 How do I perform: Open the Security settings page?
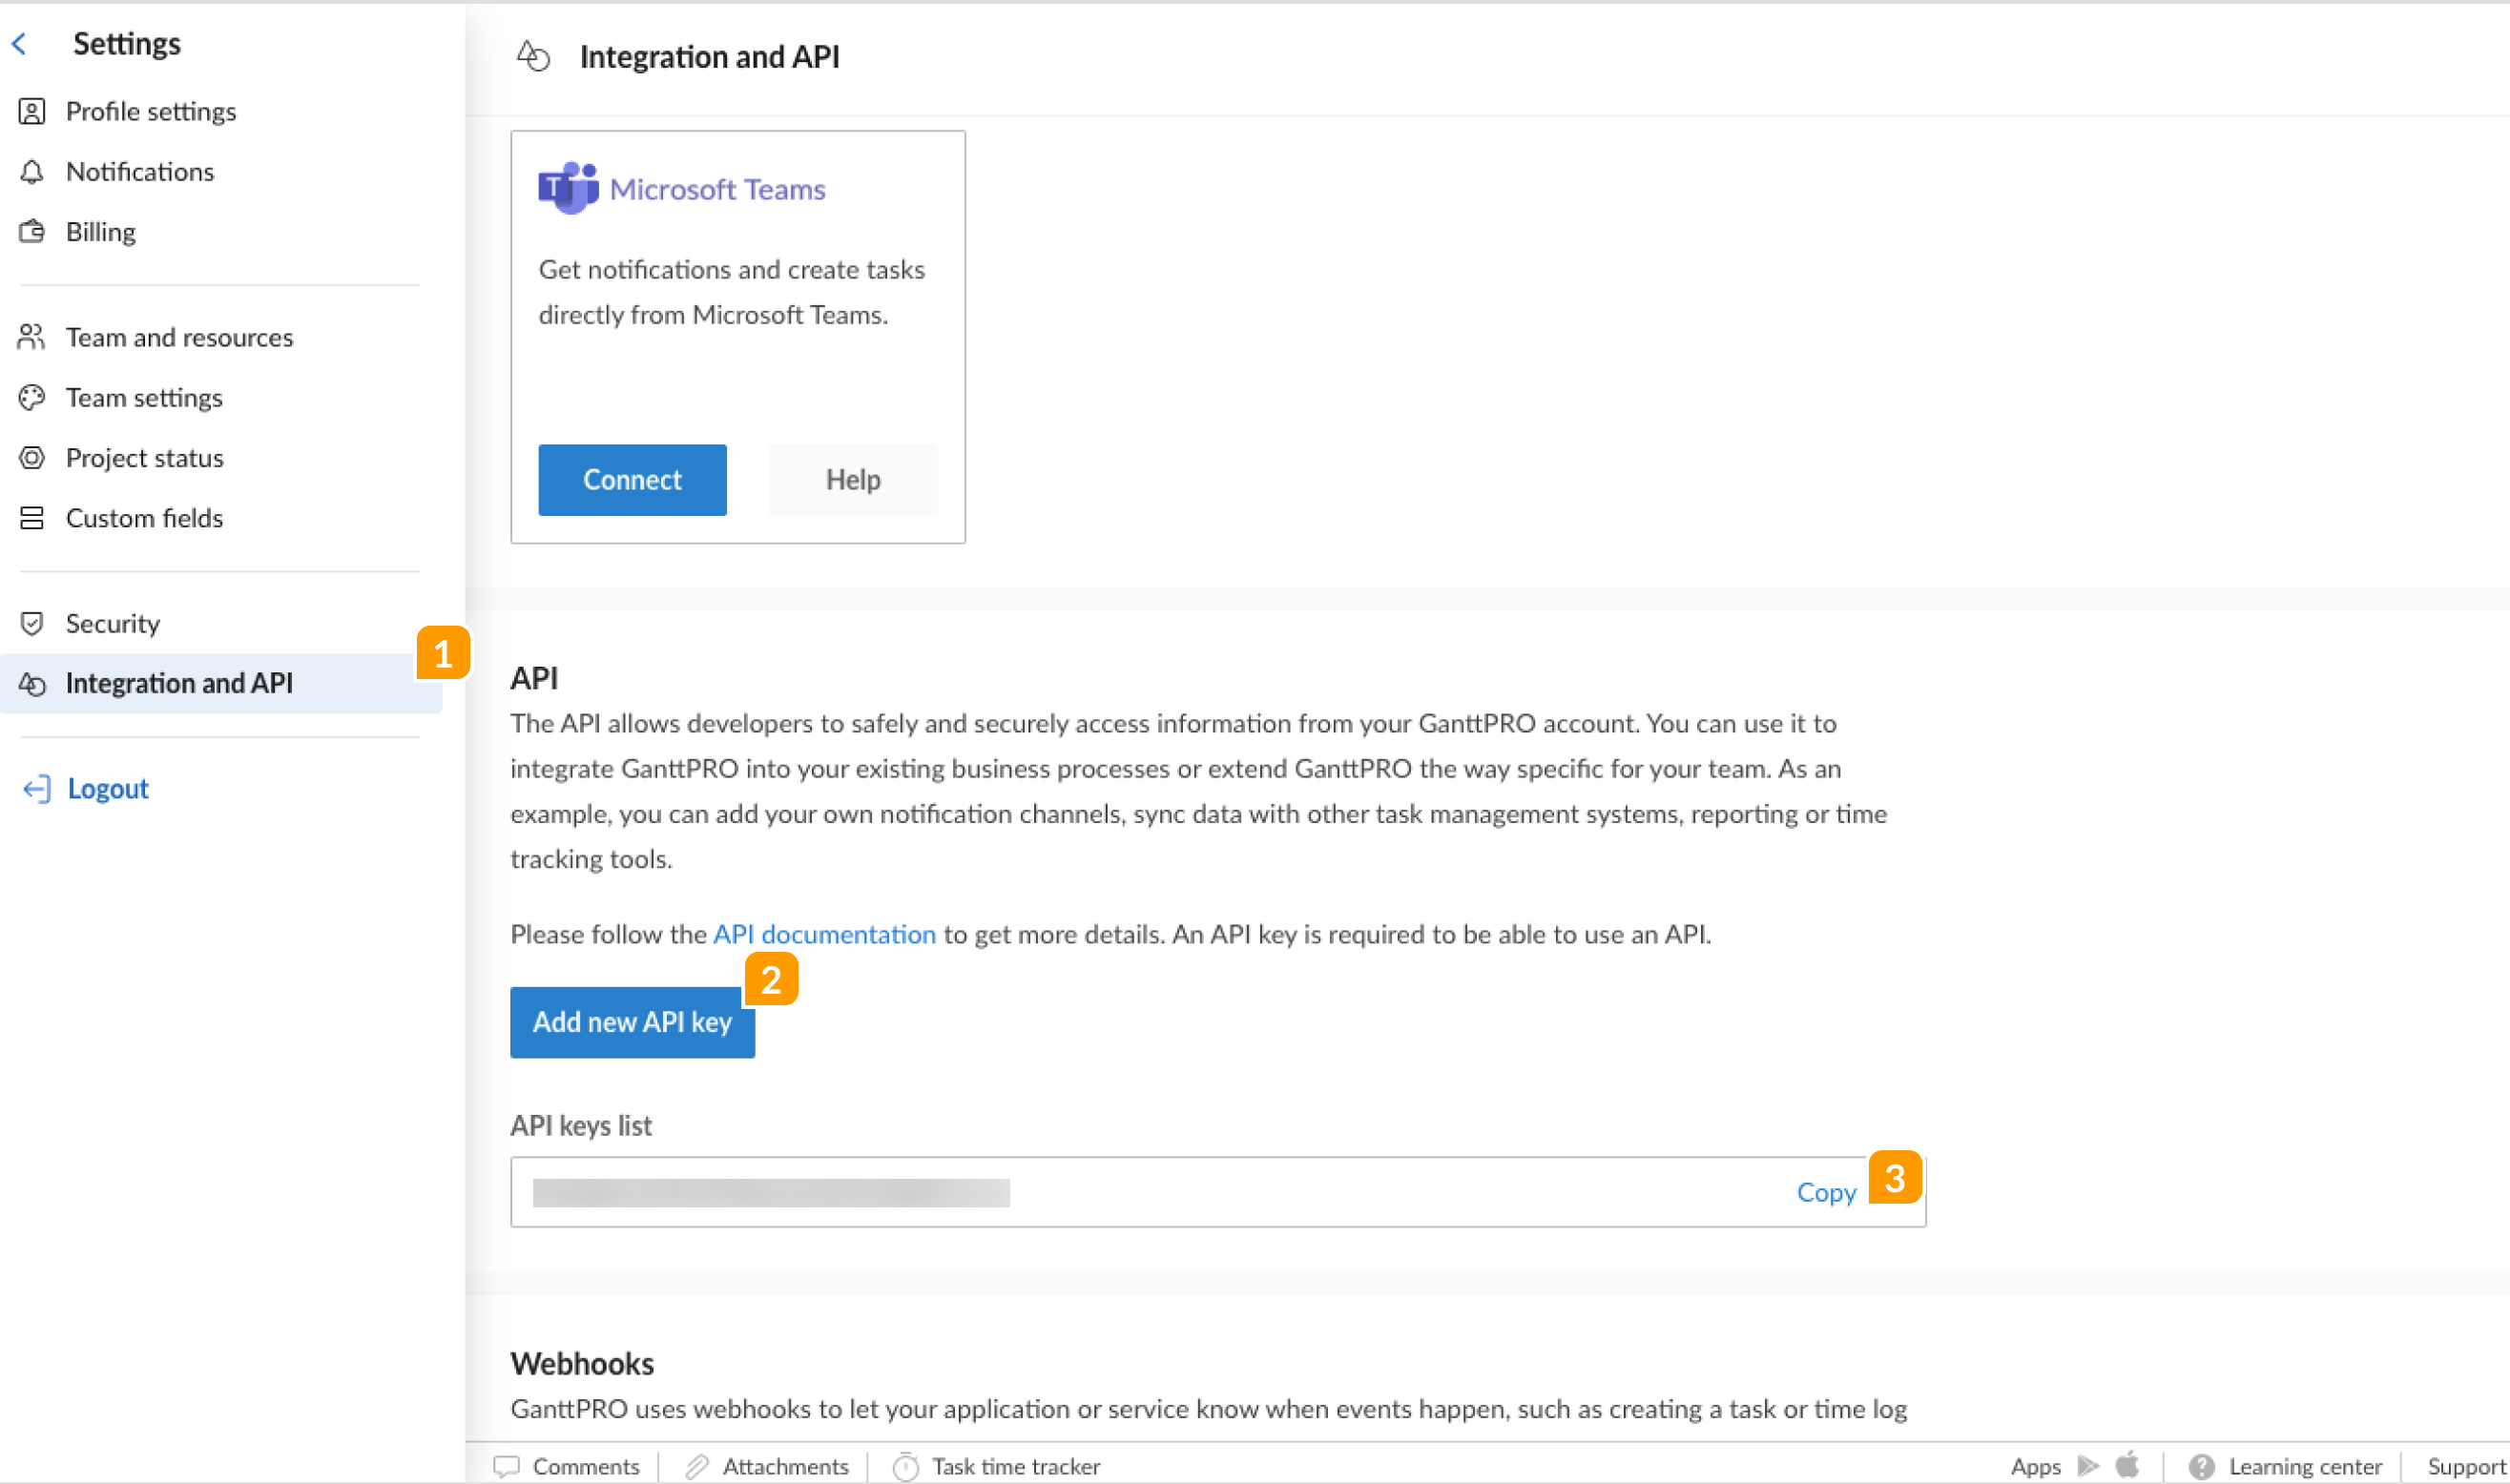click(112, 624)
